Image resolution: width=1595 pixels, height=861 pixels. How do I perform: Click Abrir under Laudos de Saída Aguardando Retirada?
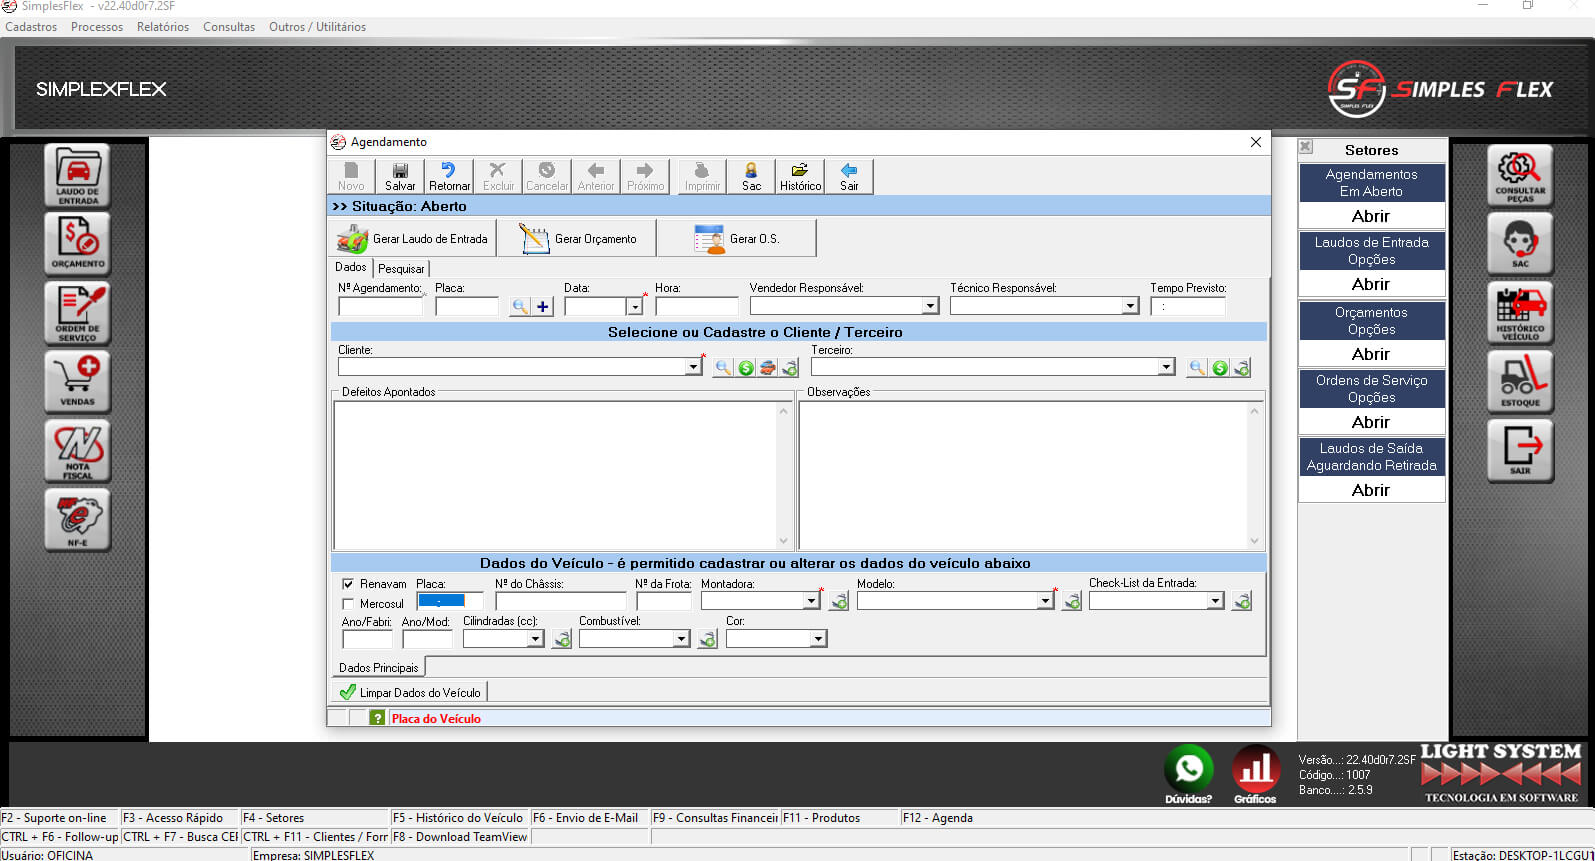[1371, 490]
